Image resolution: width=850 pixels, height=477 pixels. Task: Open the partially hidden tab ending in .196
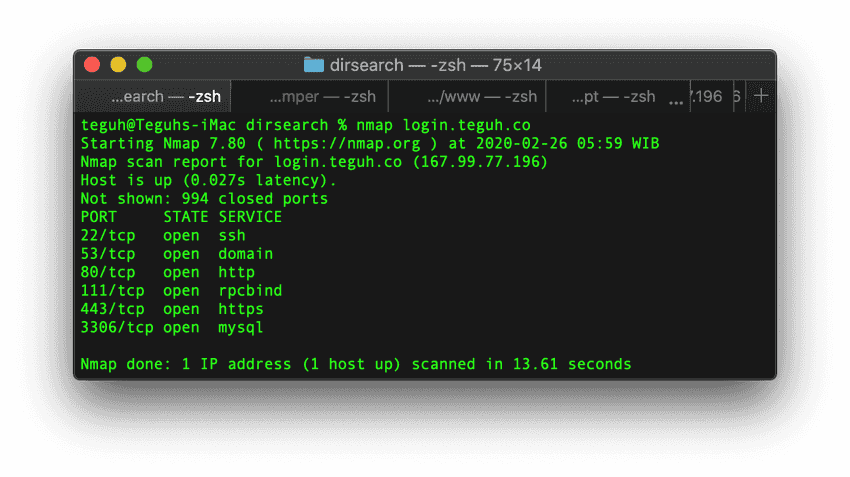click(712, 97)
